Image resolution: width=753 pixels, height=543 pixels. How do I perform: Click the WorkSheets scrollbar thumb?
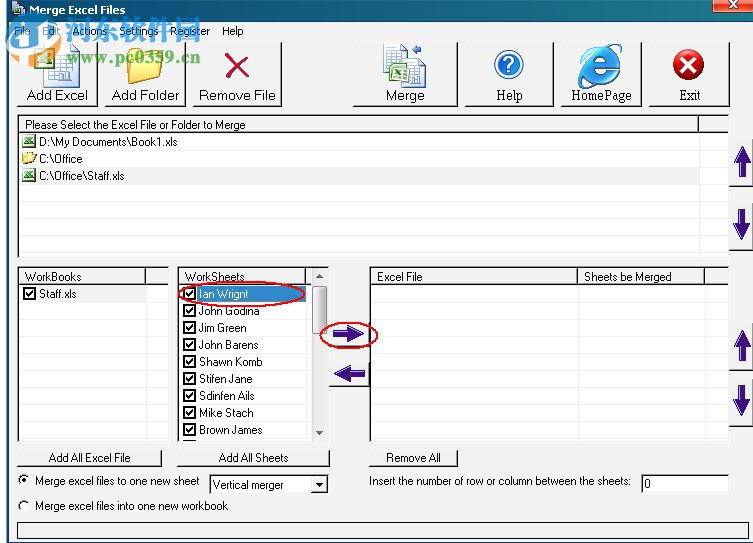(319, 310)
